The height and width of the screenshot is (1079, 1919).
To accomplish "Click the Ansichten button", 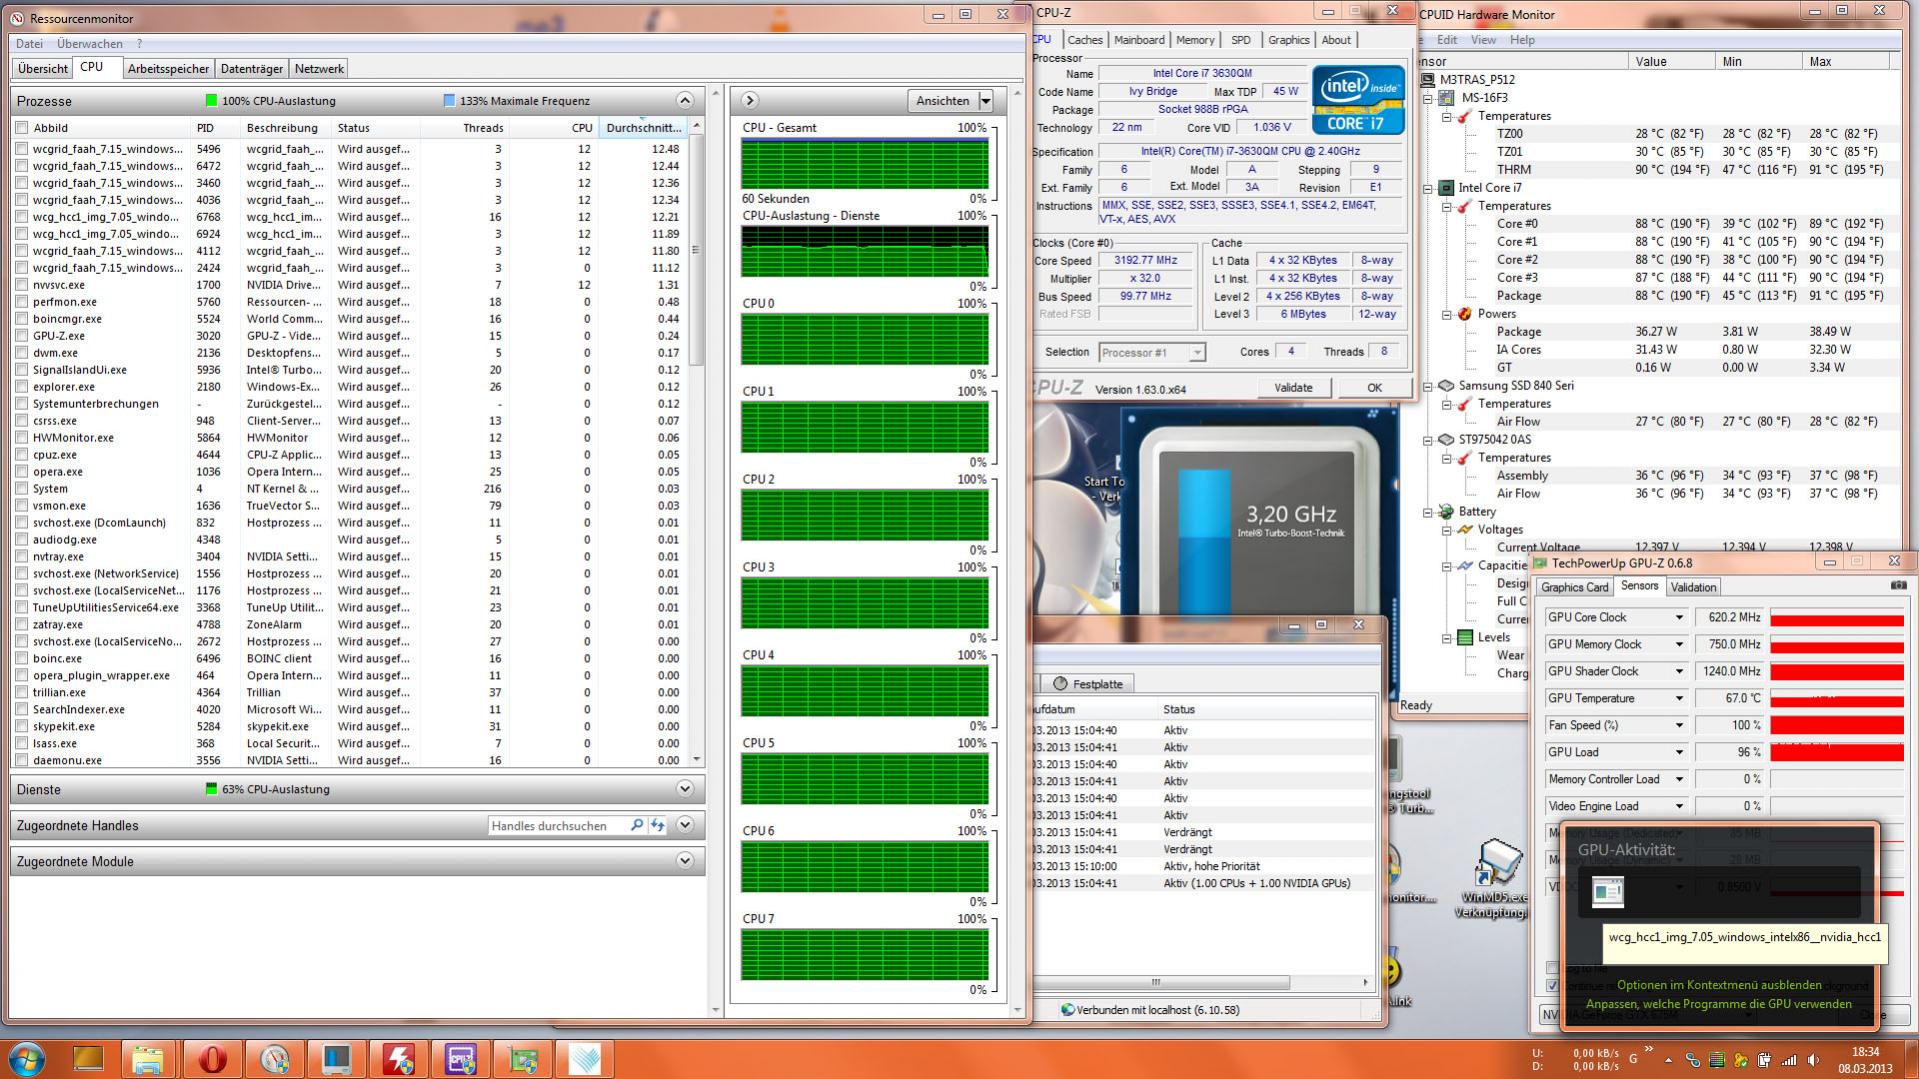I will coord(943,101).
